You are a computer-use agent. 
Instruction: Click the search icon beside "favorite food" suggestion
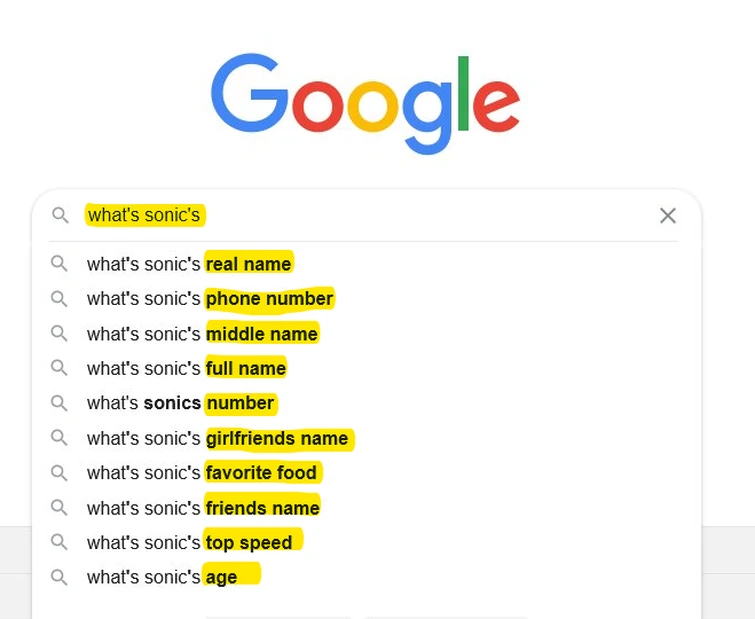tap(60, 472)
